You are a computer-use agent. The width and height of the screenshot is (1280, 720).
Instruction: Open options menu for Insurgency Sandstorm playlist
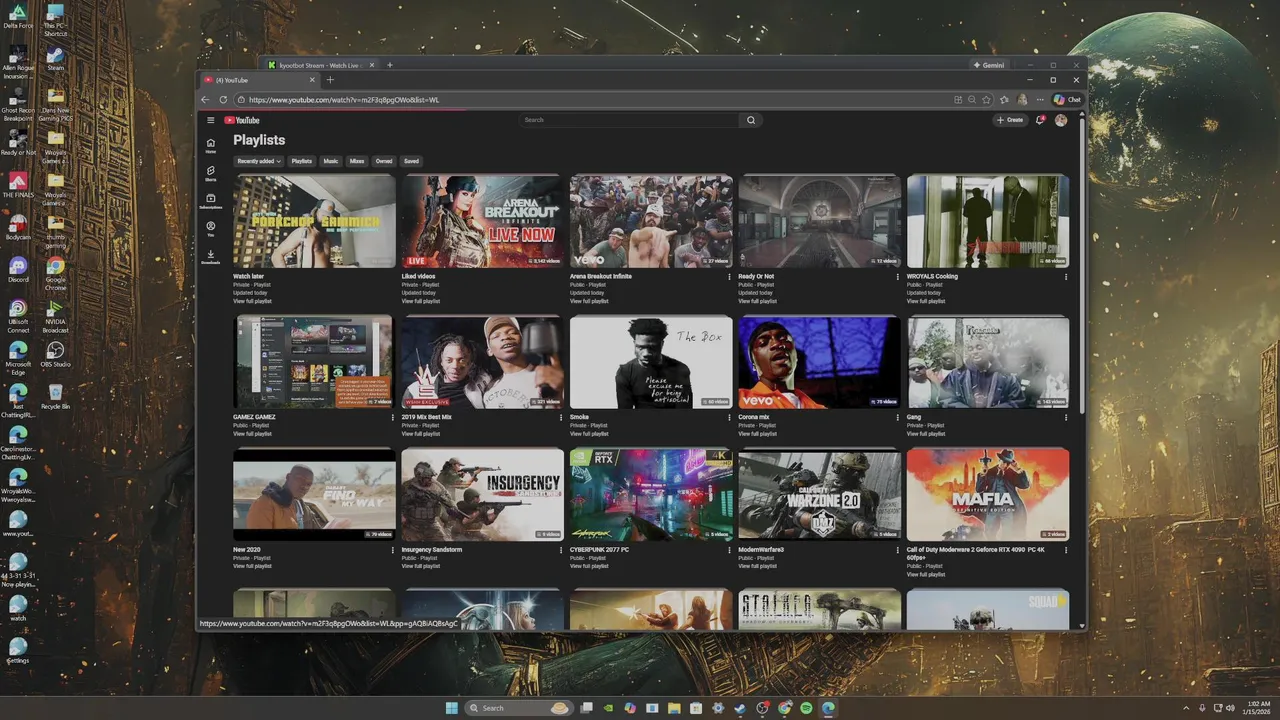point(561,550)
